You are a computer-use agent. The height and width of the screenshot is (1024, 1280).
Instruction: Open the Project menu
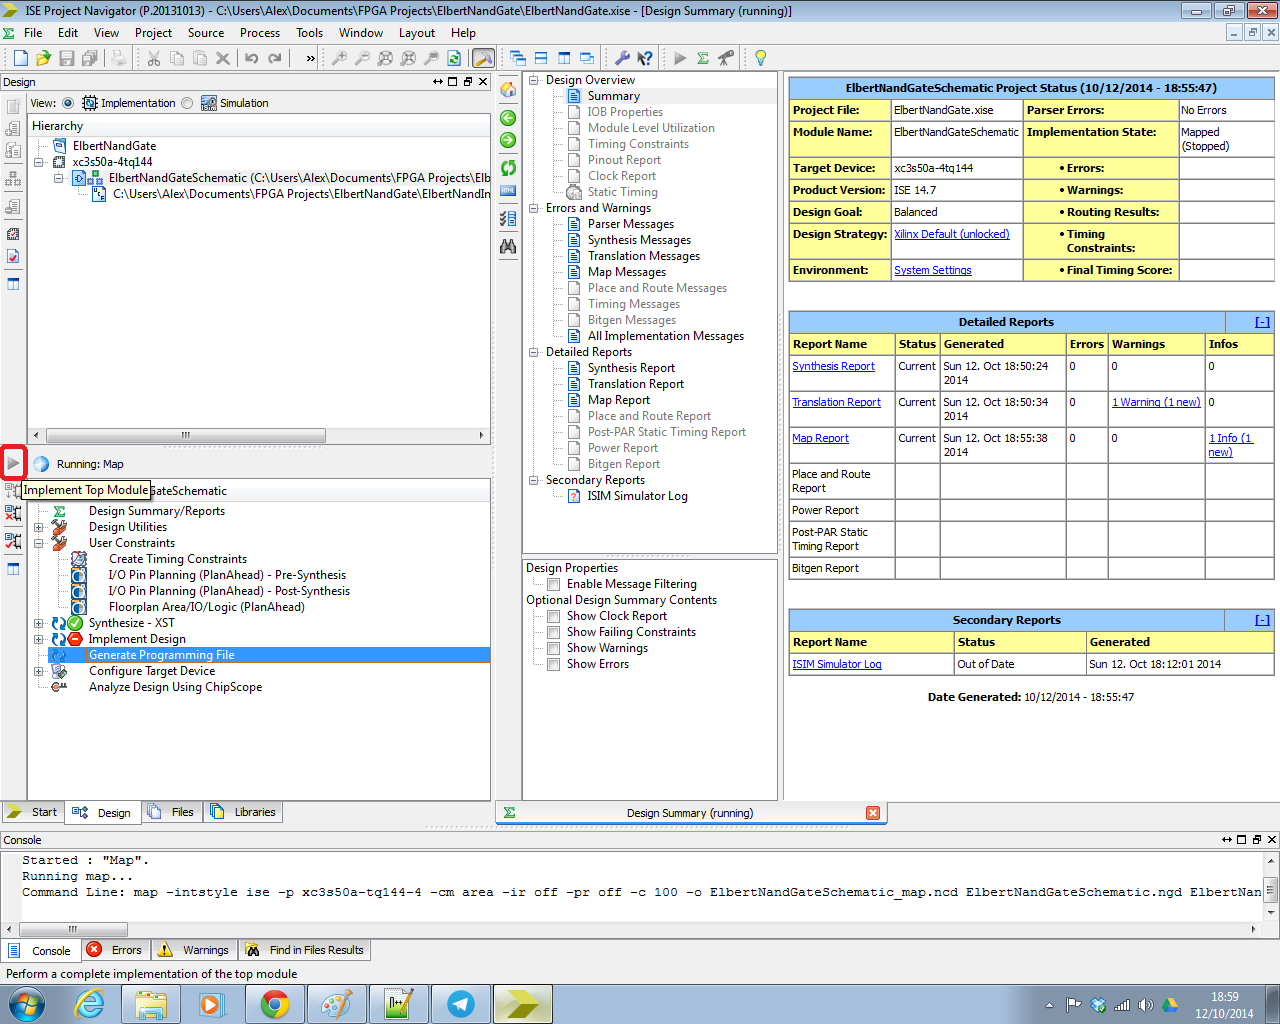[x=153, y=33]
